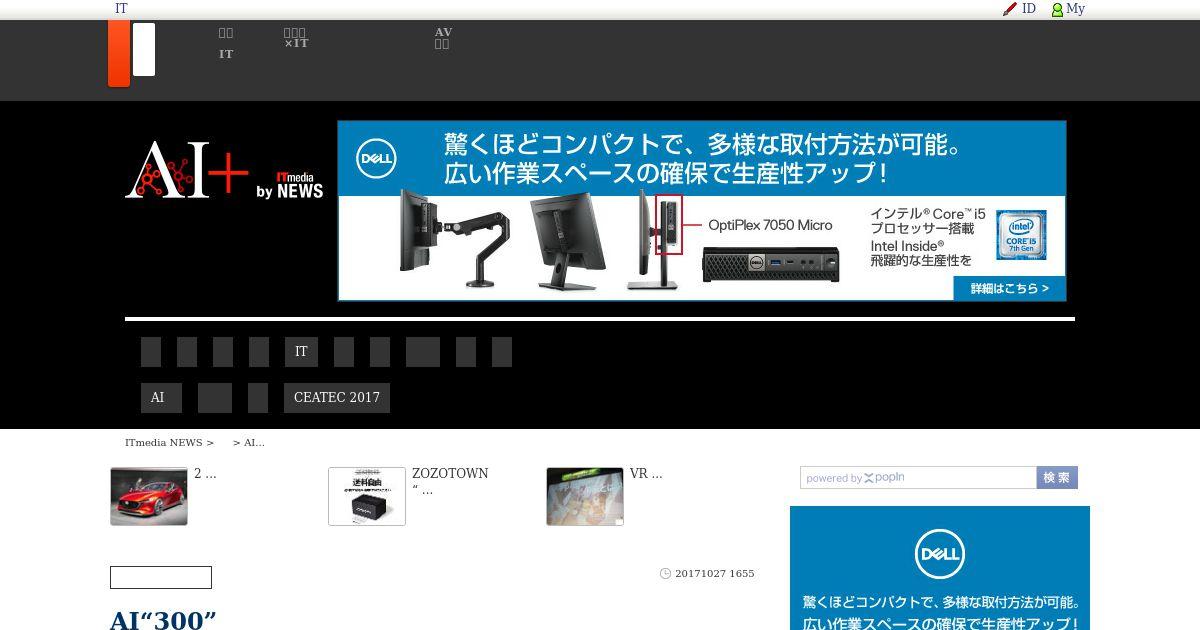
Task: Open the AI topic tab
Action: 161,398
